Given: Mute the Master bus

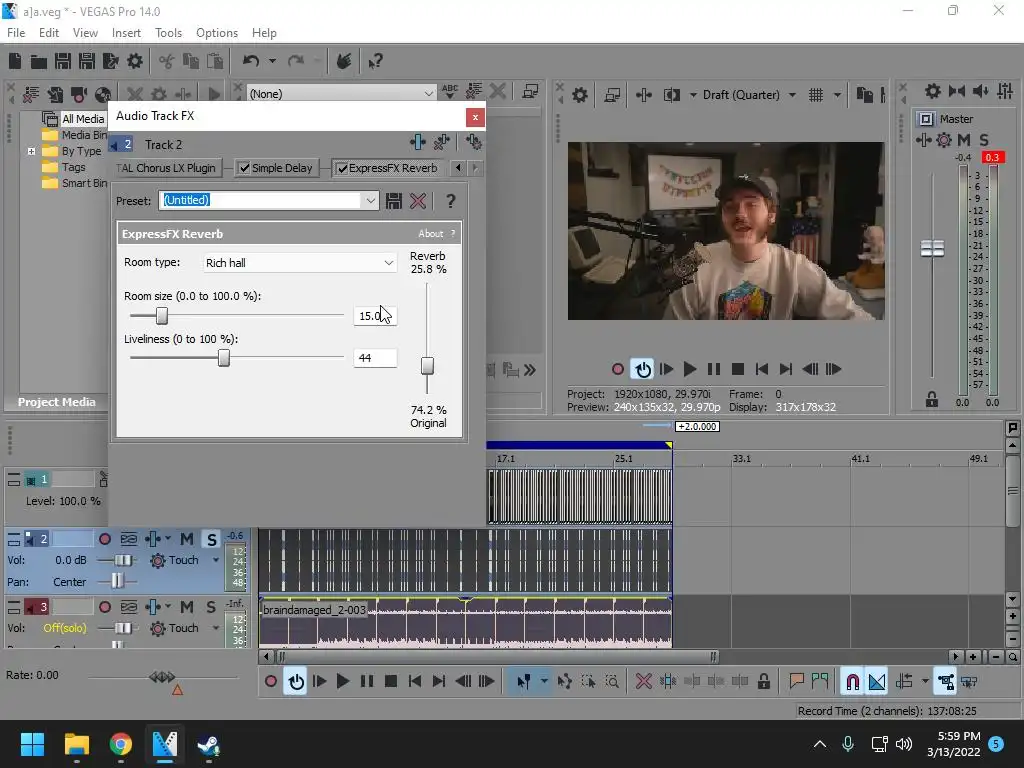Looking at the screenshot, I should point(963,140).
